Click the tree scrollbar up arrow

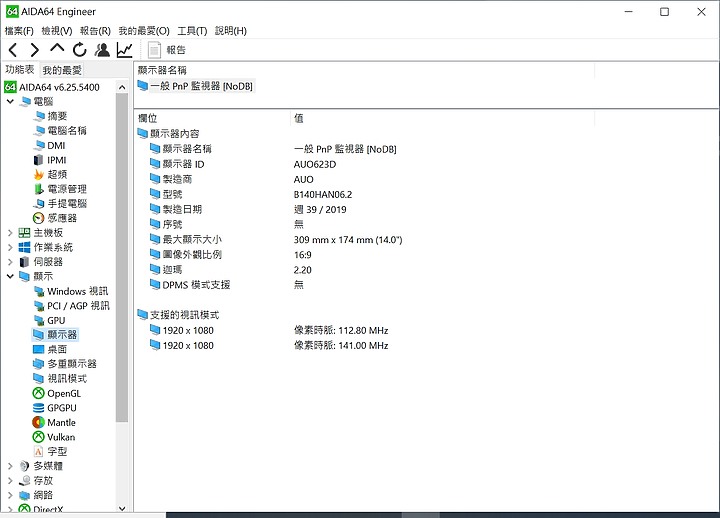(122, 87)
